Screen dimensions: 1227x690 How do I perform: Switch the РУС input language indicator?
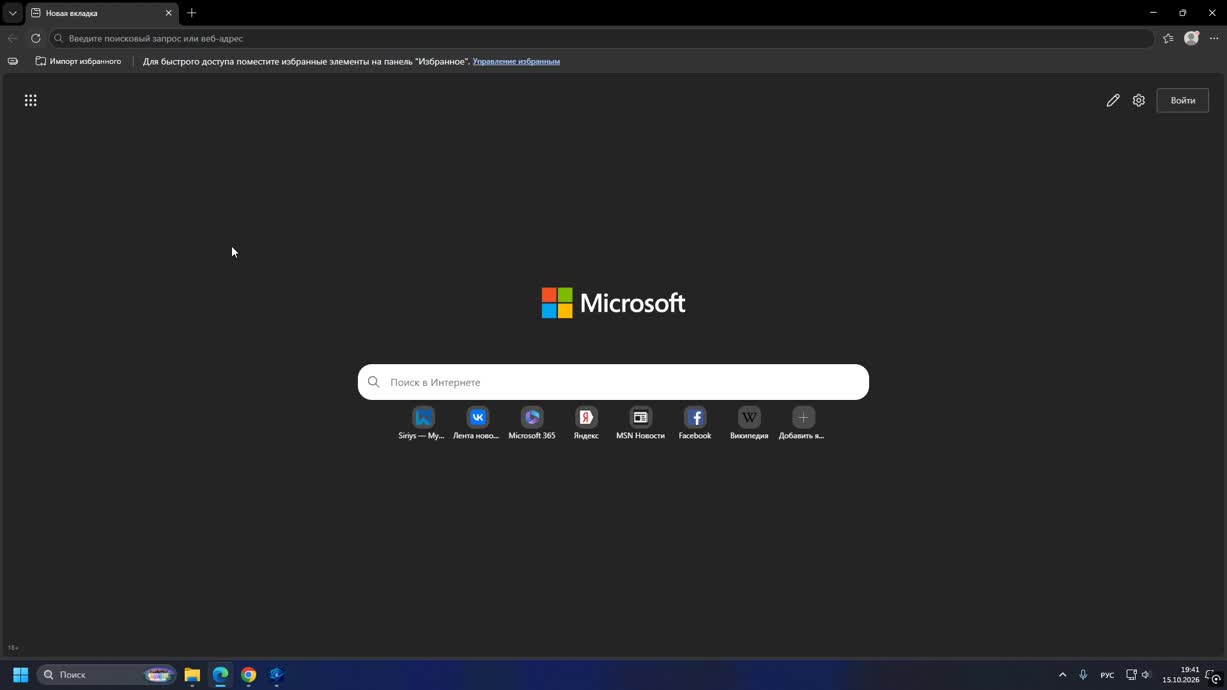1107,675
